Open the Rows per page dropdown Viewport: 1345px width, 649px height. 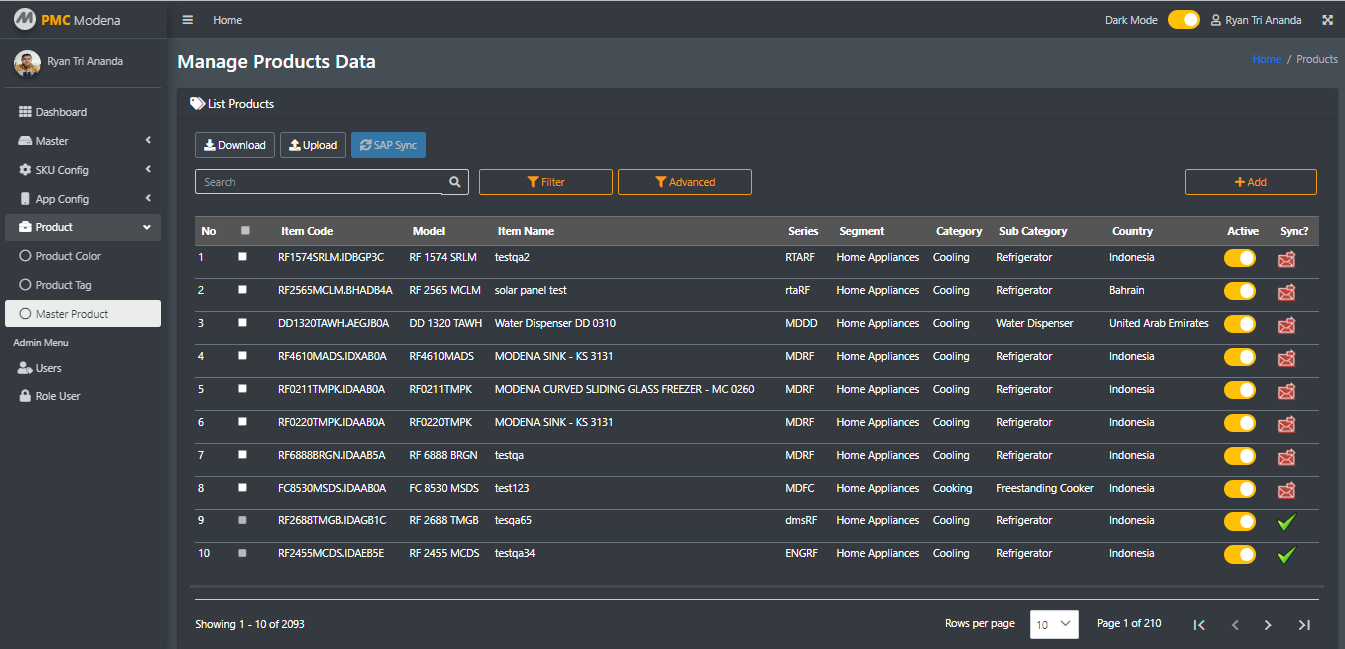(x=1055, y=624)
